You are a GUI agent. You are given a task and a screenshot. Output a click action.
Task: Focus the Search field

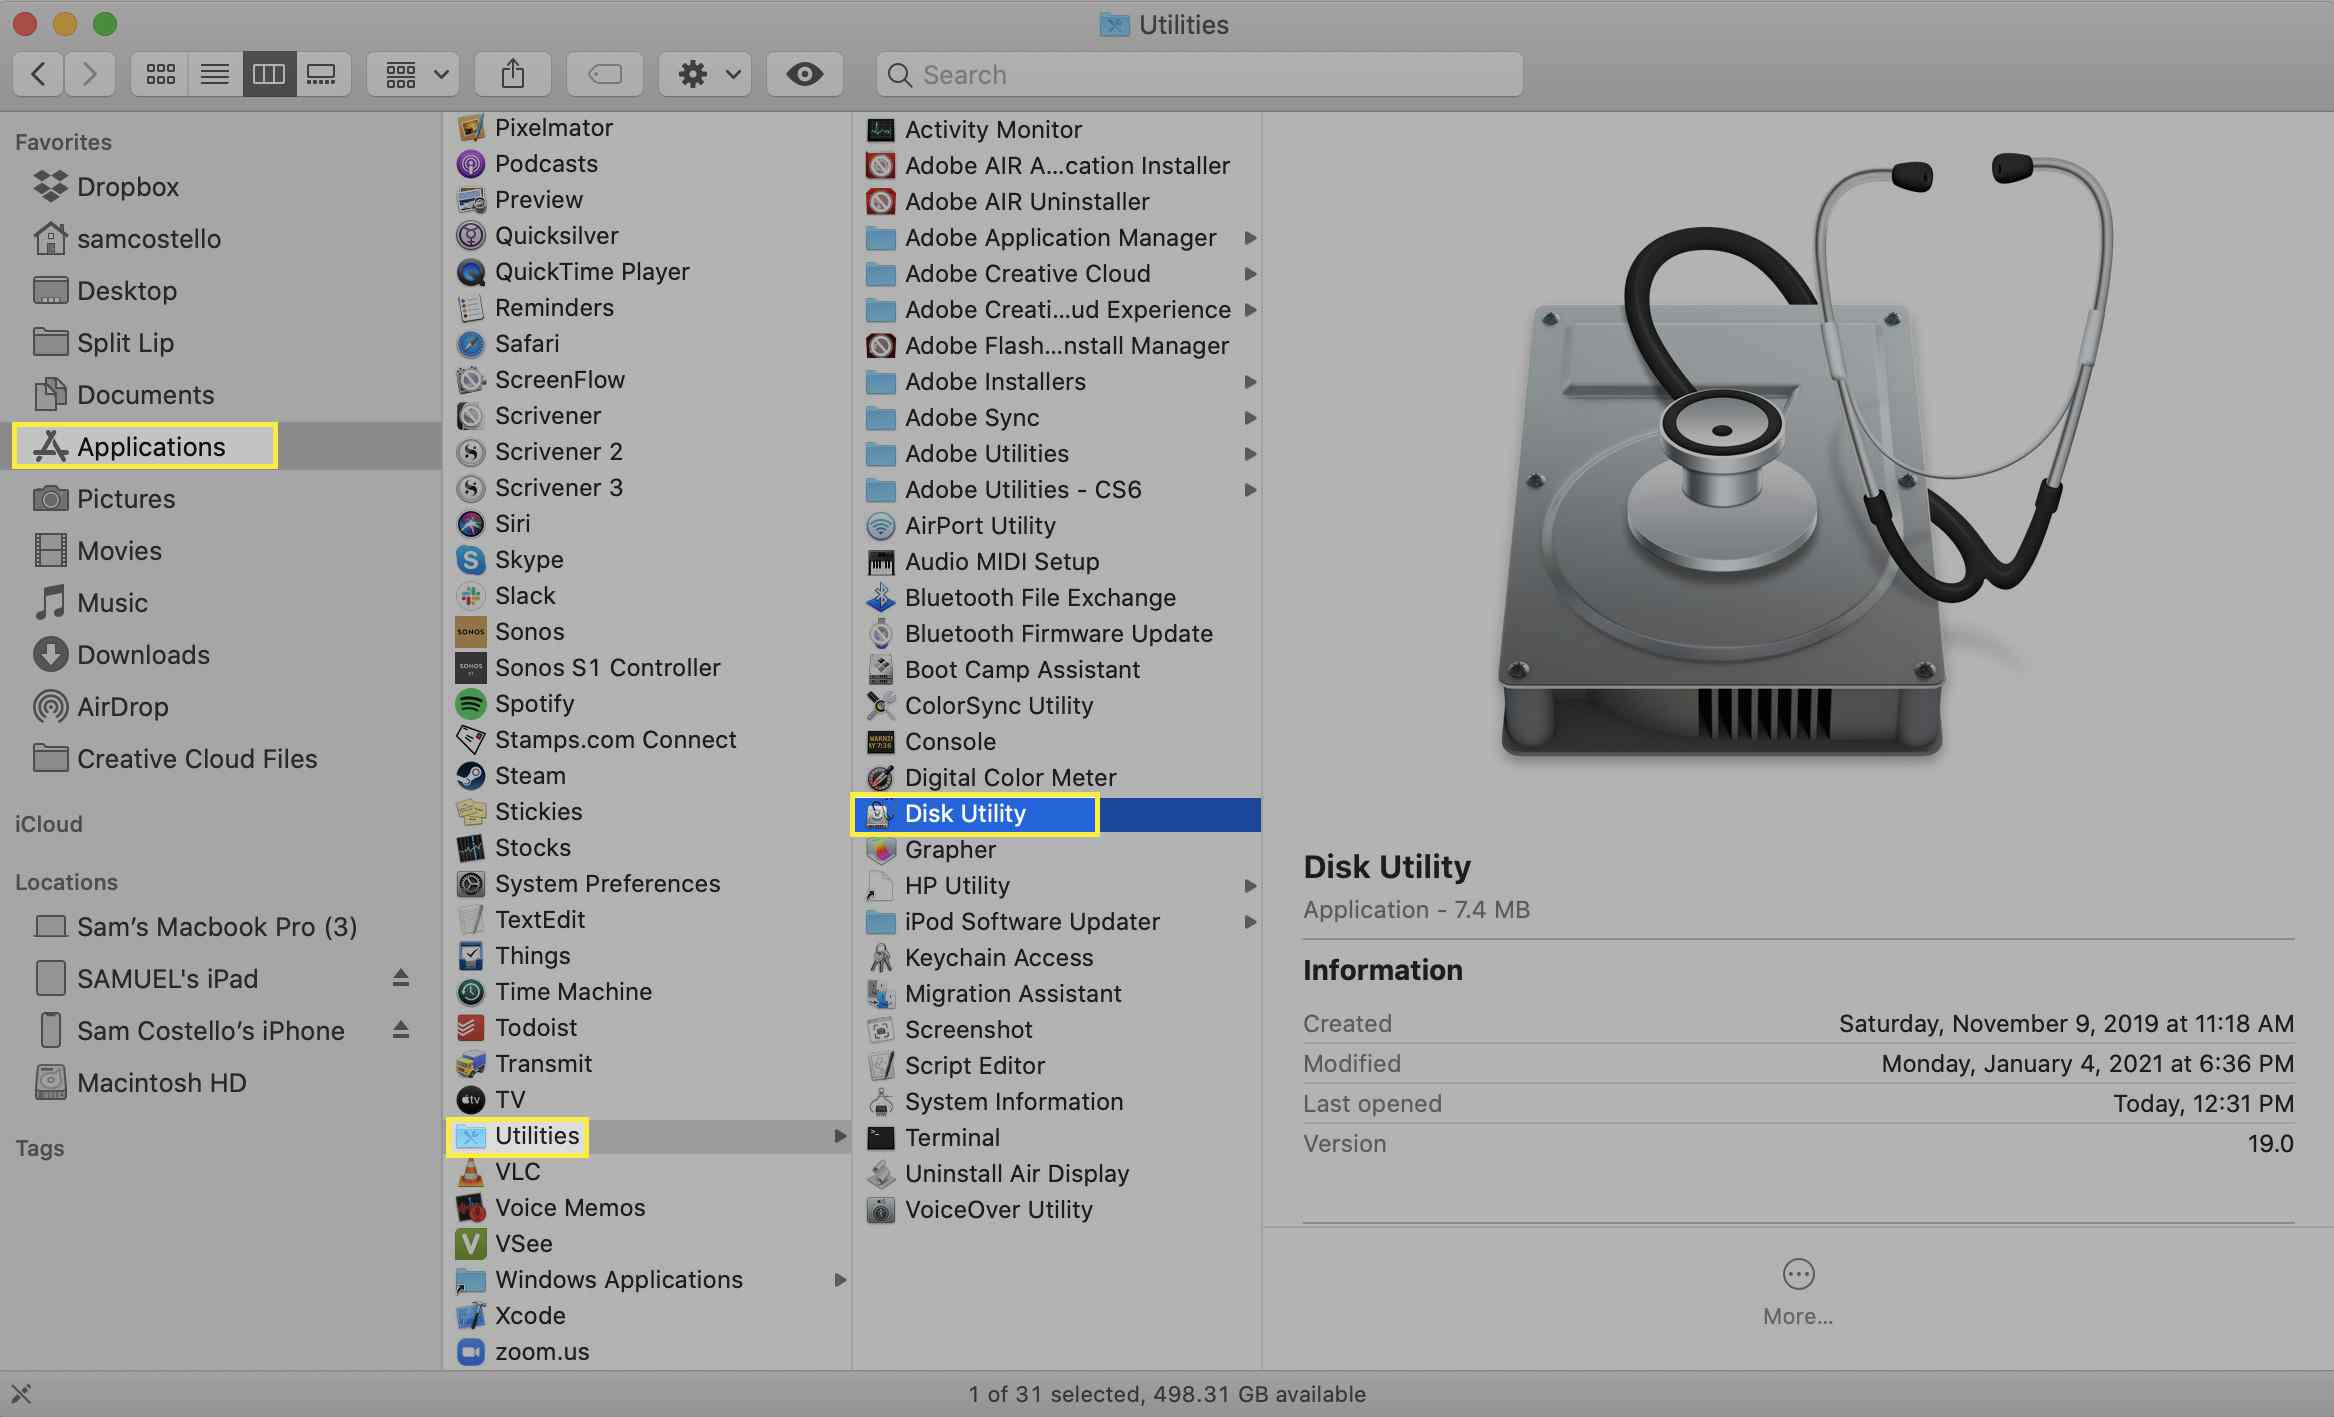click(1199, 74)
